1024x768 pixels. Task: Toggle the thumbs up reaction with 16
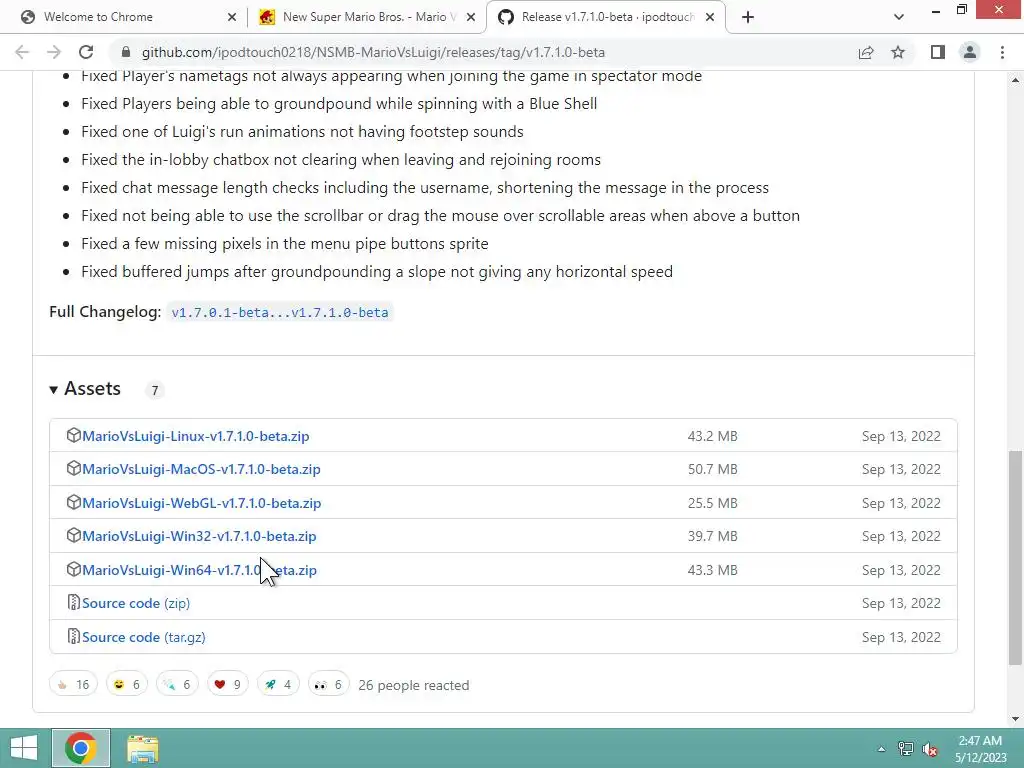pyautogui.click(x=73, y=684)
